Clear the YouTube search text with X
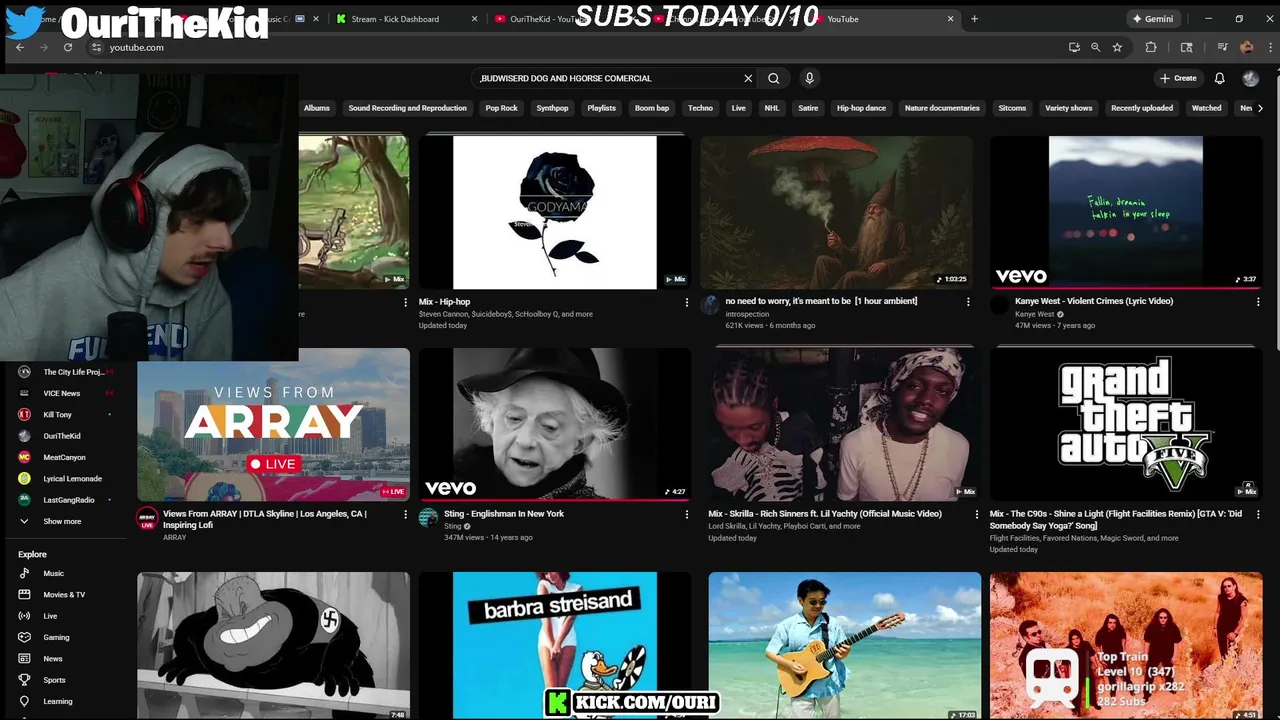Image resolution: width=1280 pixels, height=720 pixels. tap(748, 78)
